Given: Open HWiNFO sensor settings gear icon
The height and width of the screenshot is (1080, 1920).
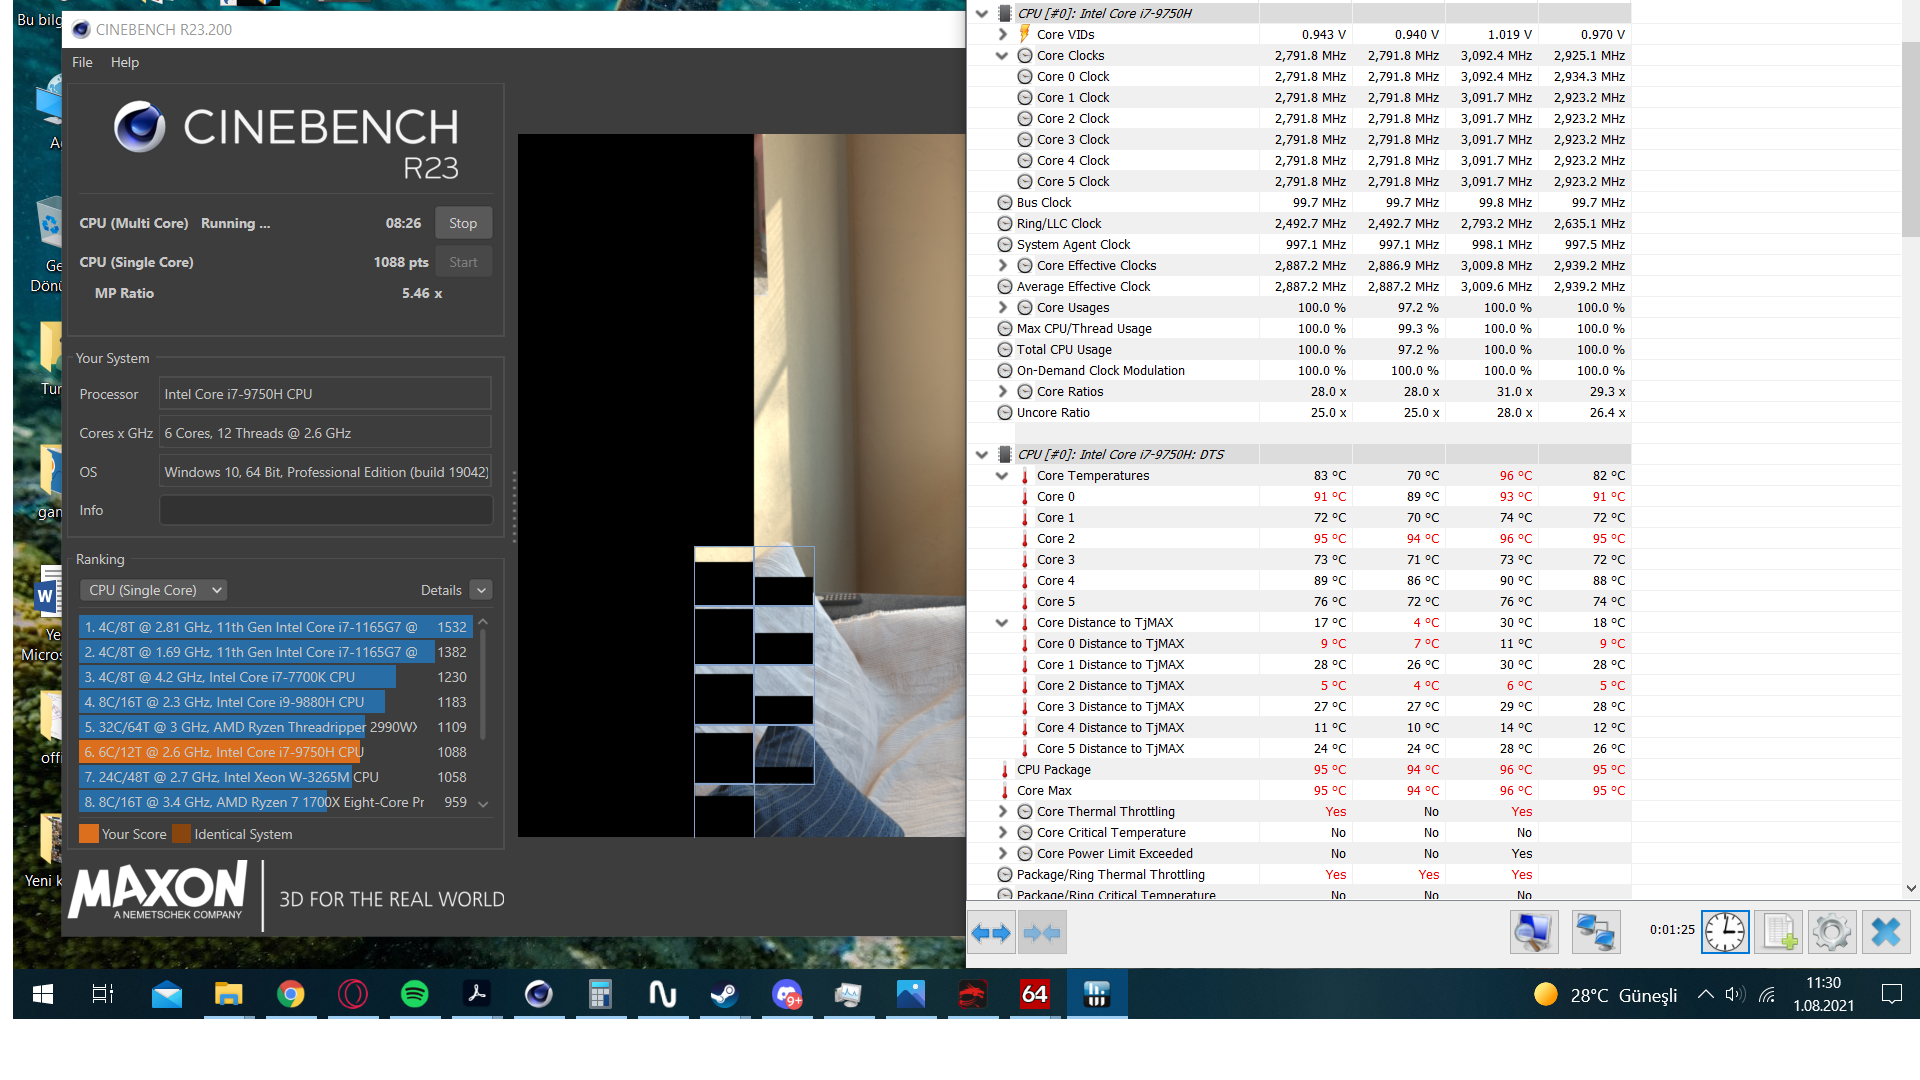Looking at the screenshot, I should pos(1832,933).
